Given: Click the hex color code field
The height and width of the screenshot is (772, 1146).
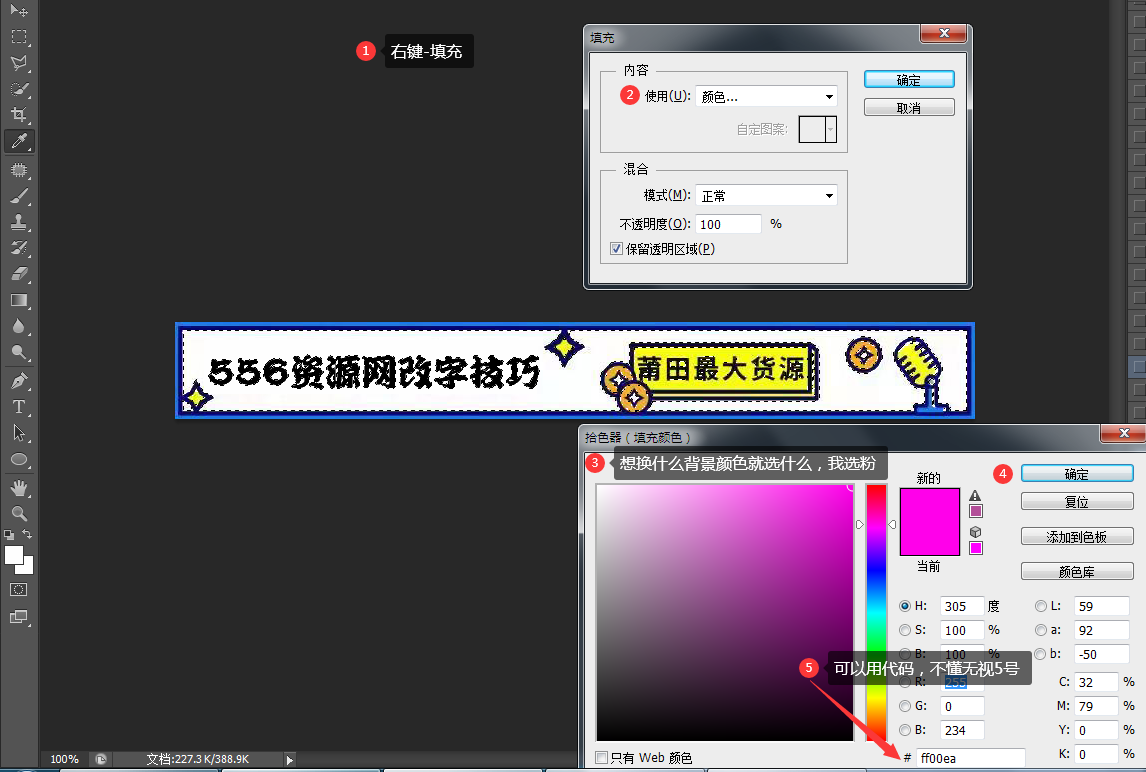Looking at the screenshot, I should (x=970, y=758).
